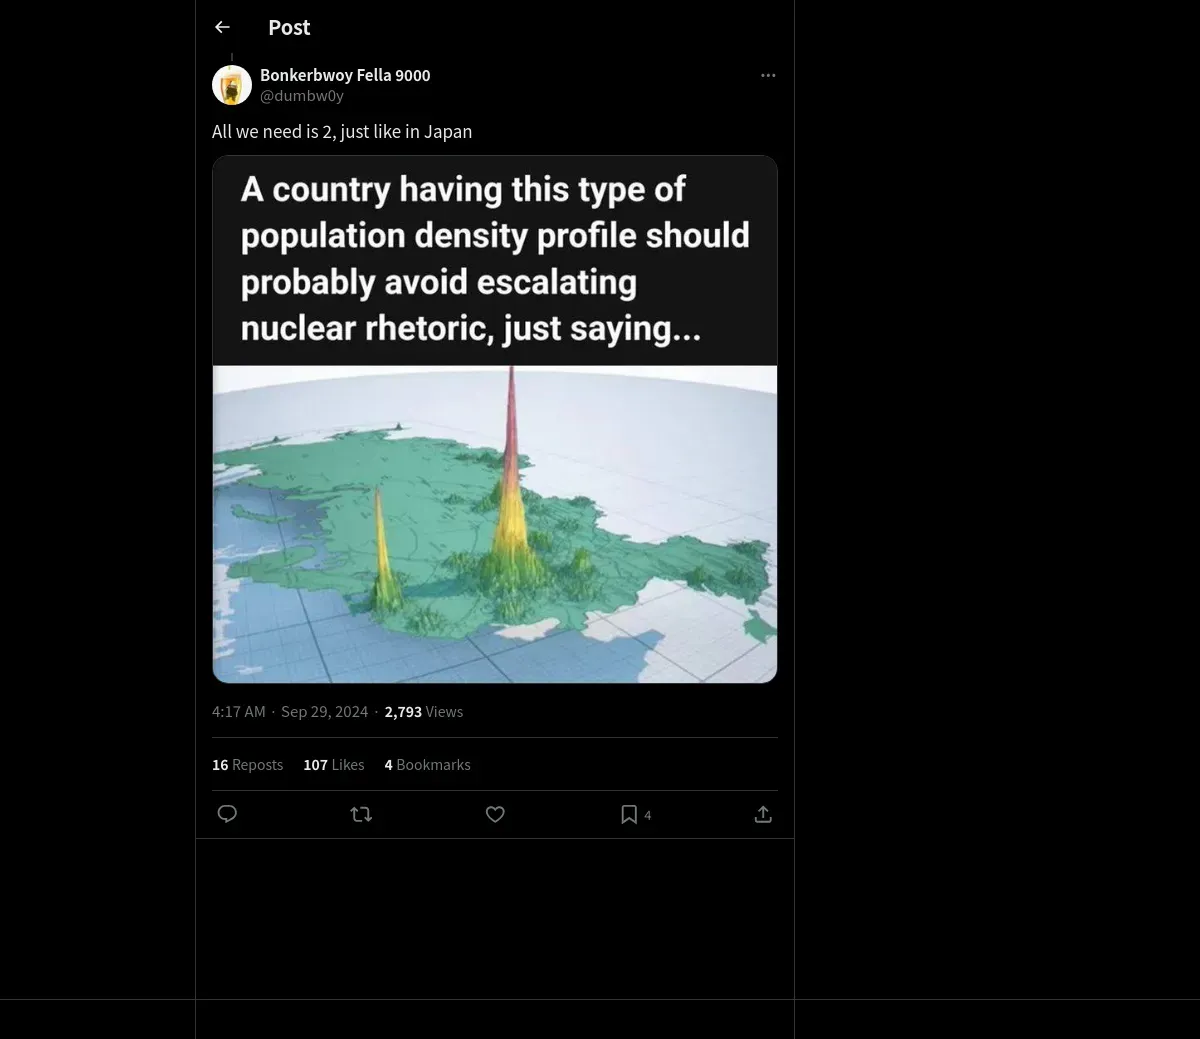This screenshot has height=1039, width=1200.
Task: Open the three-dot more options menu
Action: point(768,76)
